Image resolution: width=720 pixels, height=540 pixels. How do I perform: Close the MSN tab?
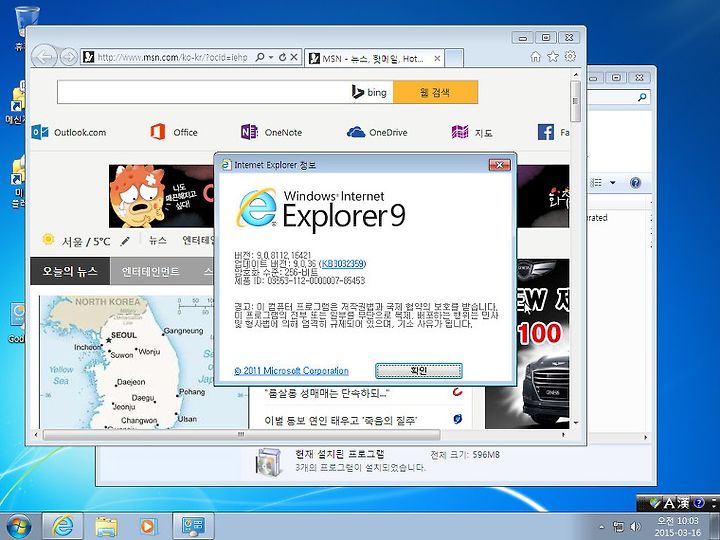pyautogui.click(x=437, y=58)
